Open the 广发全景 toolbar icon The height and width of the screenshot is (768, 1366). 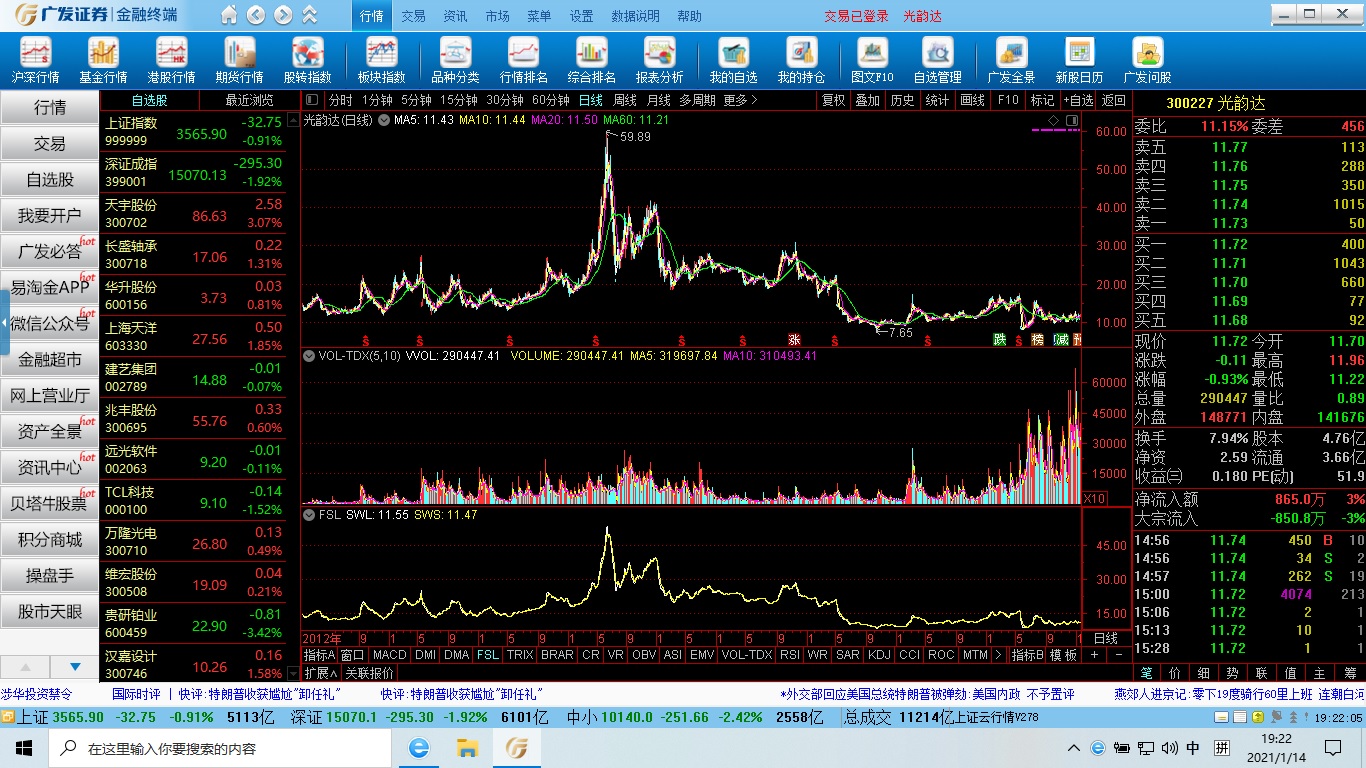pyautogui.click(x=1011, y=61)
